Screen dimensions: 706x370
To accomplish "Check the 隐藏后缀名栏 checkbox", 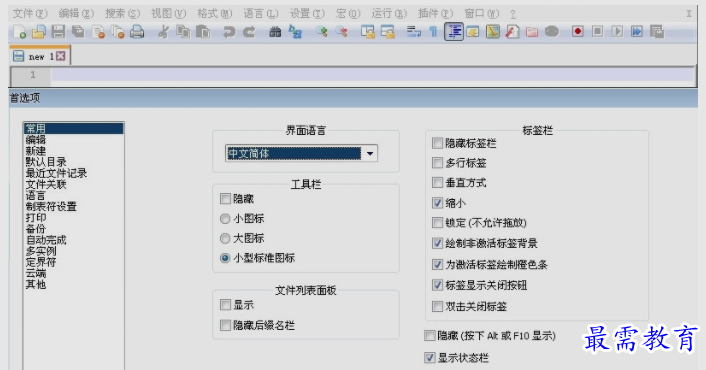I will (225, 325).
